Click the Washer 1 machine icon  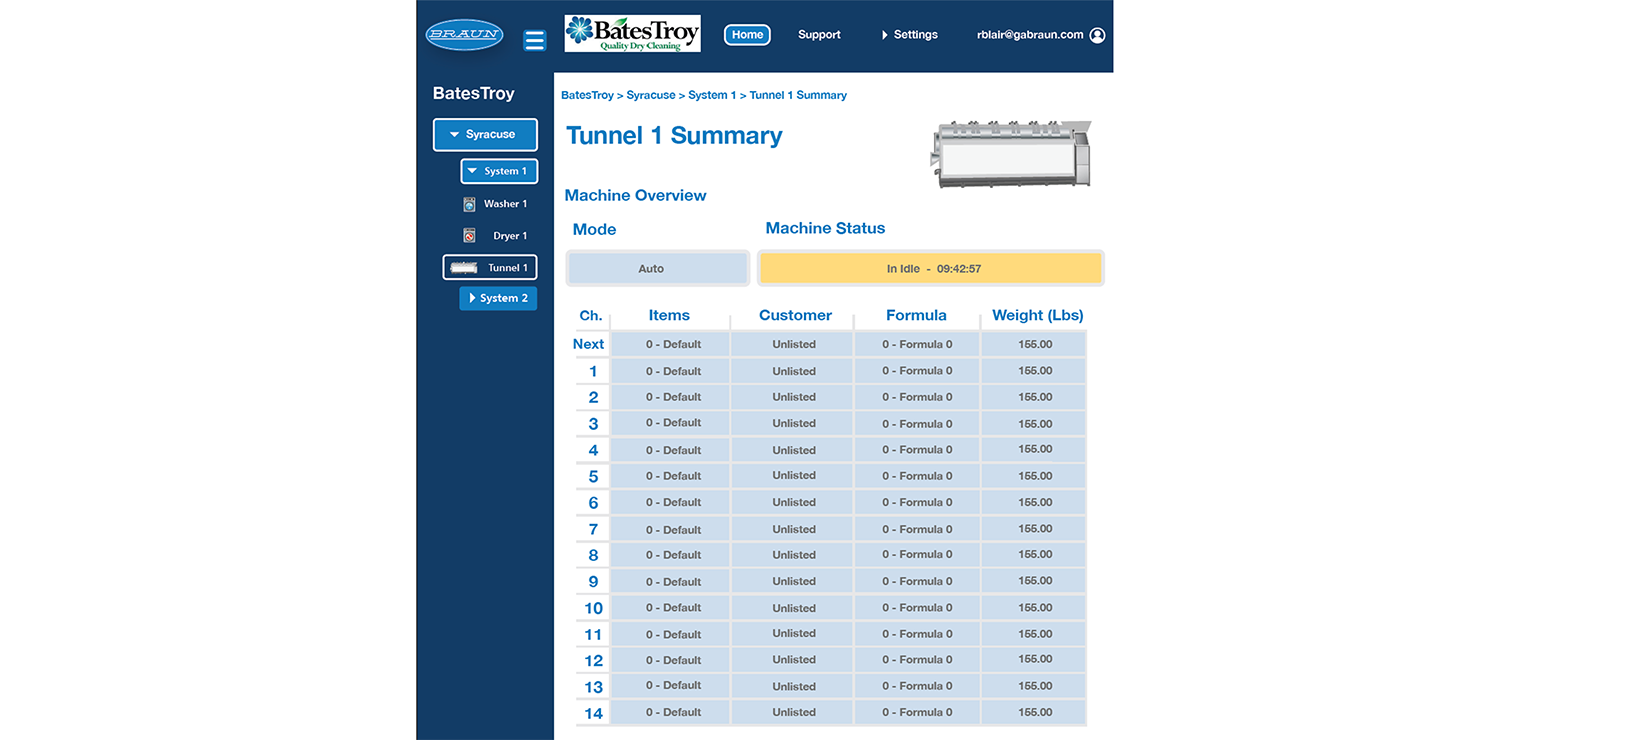coord(469,204)
